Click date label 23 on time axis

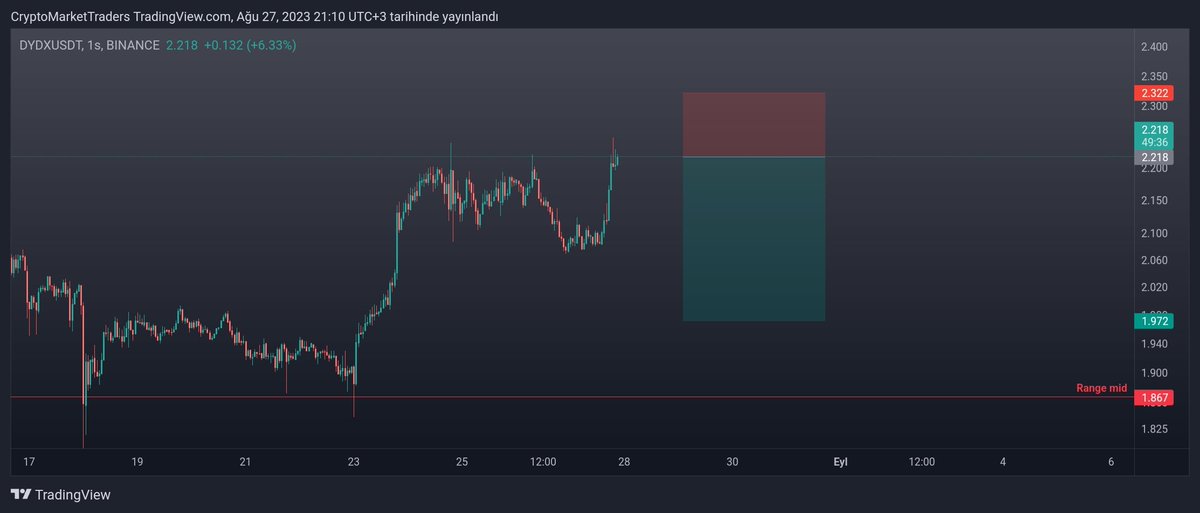[353, 462]
